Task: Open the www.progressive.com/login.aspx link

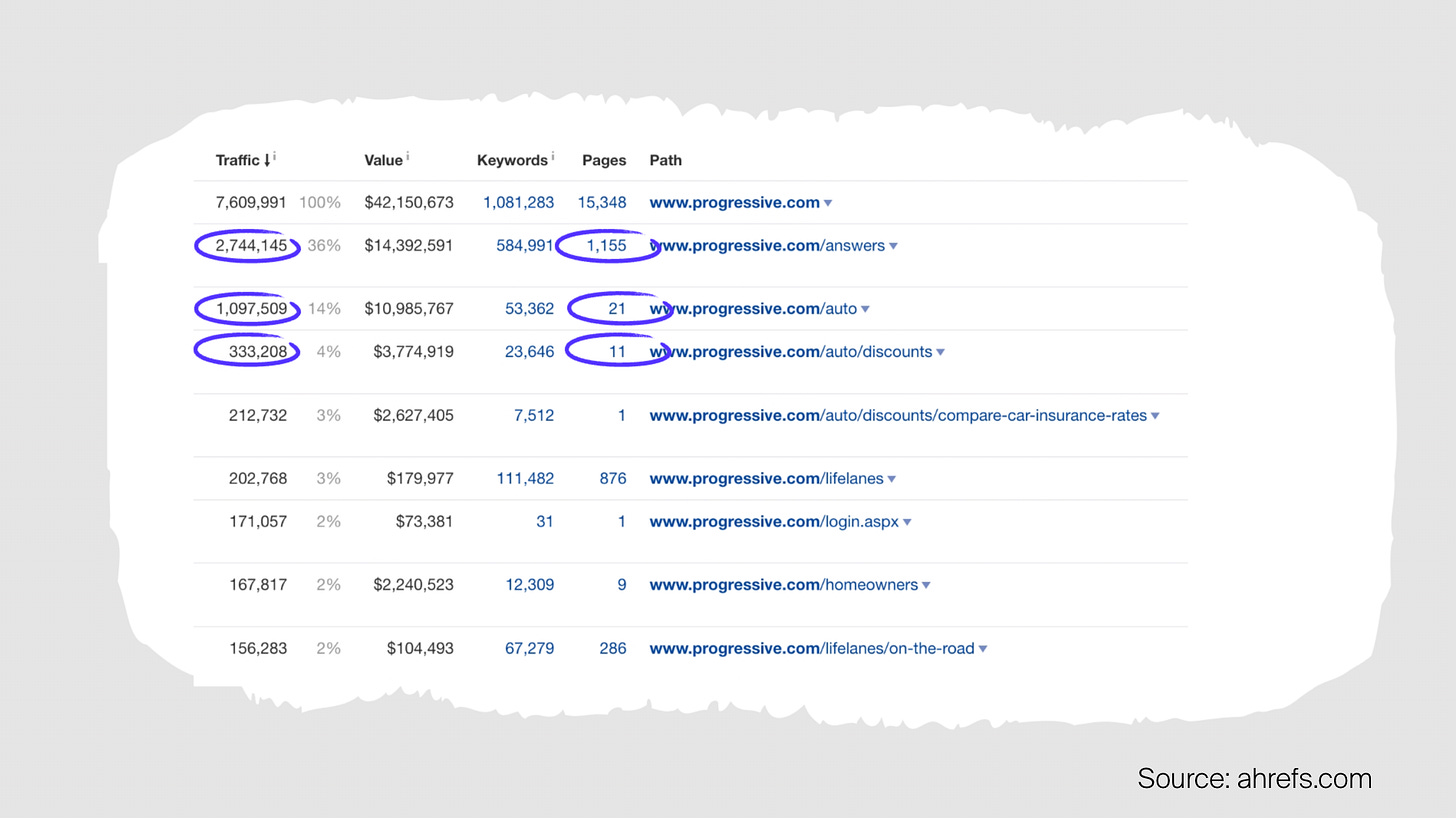Action: 774,521
